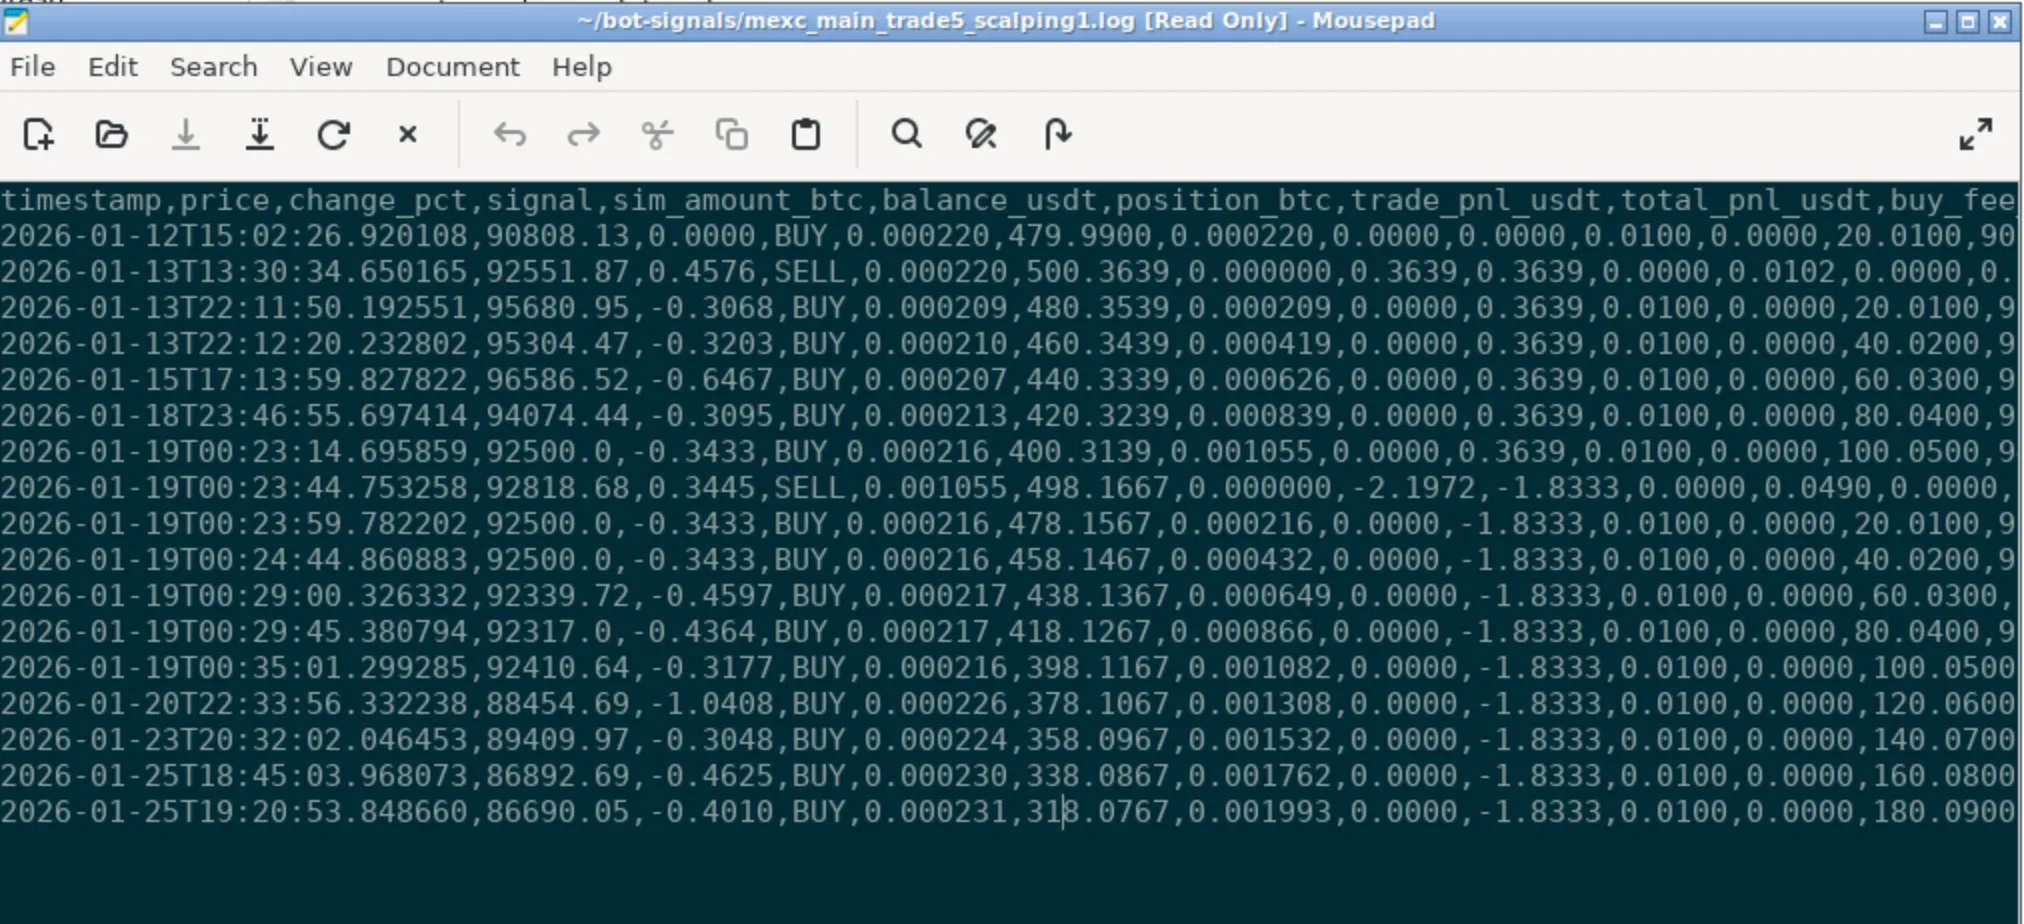Maximize the Mousepad window
The width and height of the screenshot is (2024, 924).
1968,21
